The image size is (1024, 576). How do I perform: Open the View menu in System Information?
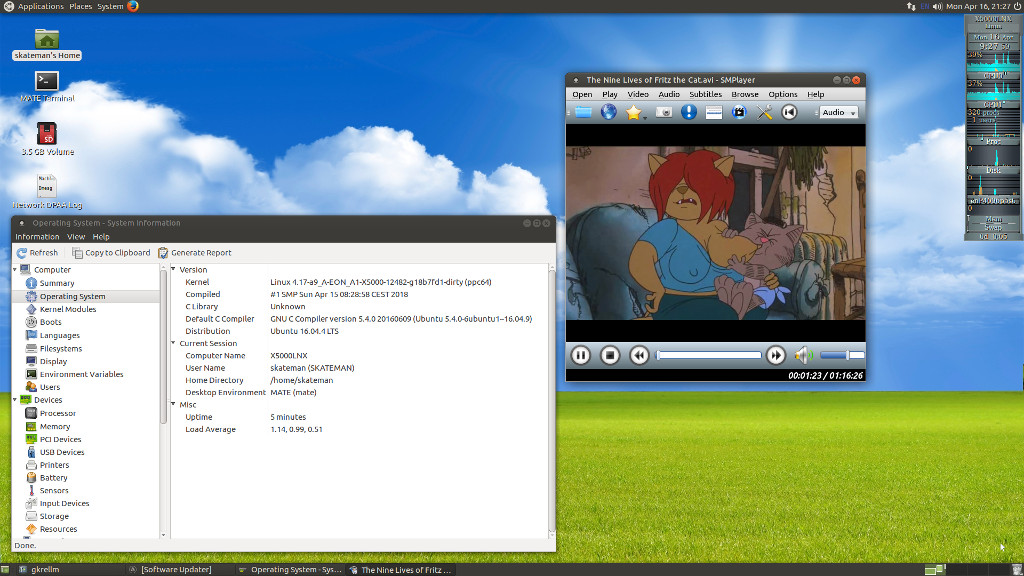click(76, 237)
